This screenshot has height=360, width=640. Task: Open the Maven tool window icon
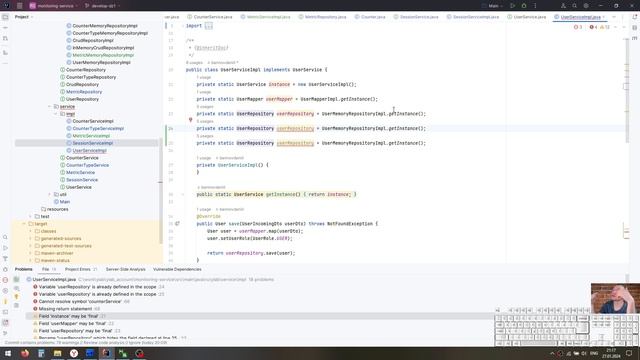pos(635,38)
